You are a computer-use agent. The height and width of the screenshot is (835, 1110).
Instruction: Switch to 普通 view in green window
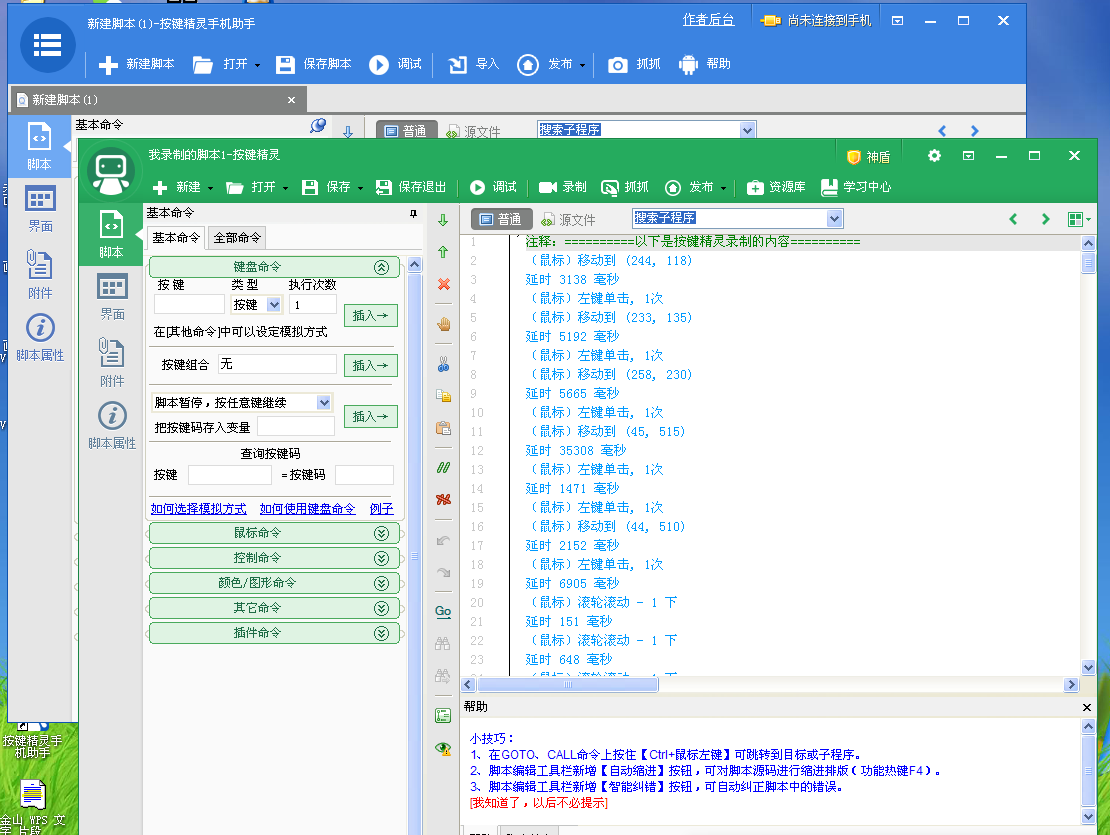point(500,219)
